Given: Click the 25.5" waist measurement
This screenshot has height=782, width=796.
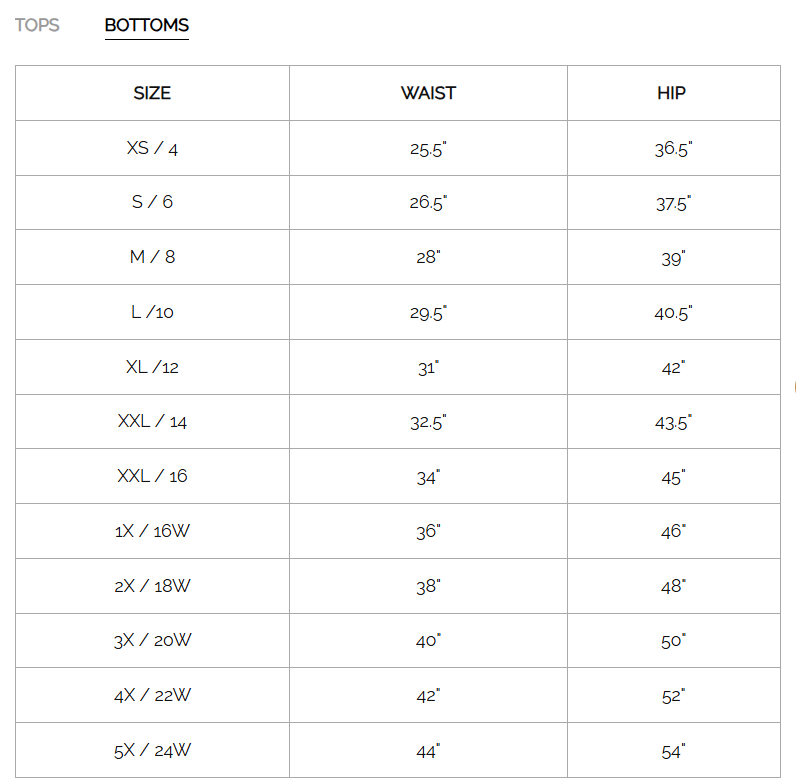Looking at the screenshot, I should (x=428, y=149).
